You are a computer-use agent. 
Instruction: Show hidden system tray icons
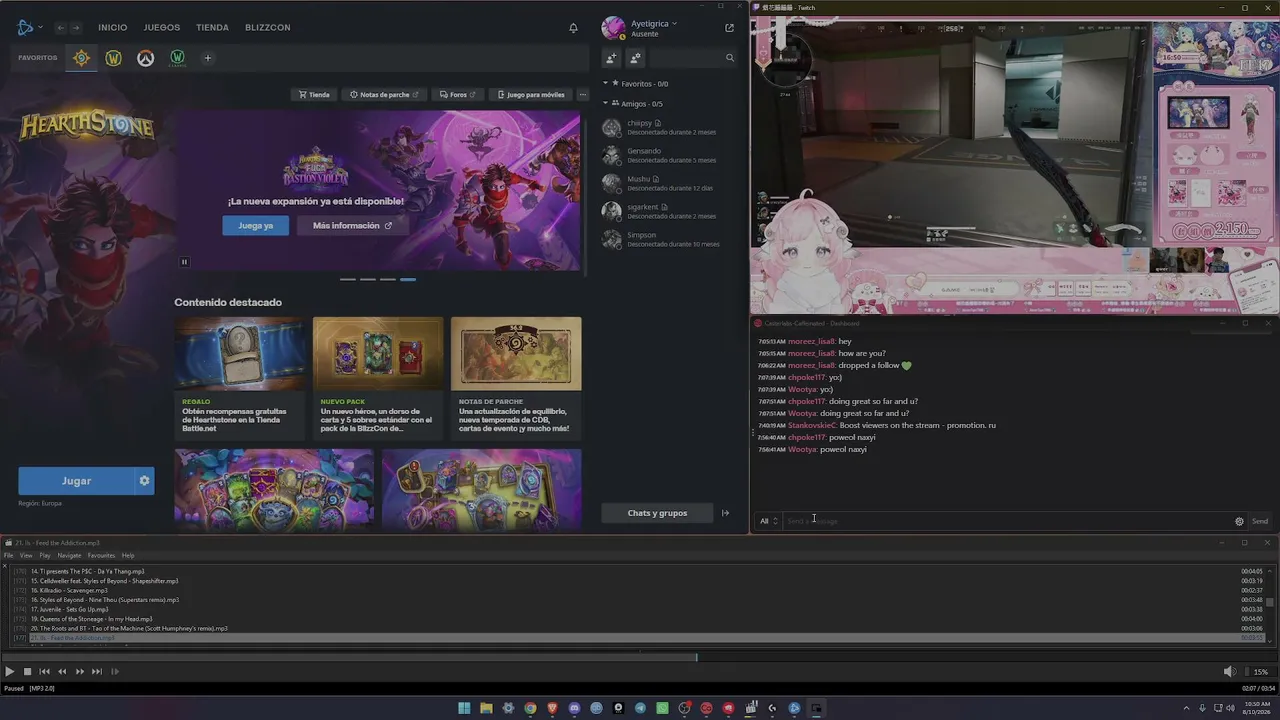(x=1189, y=708)
